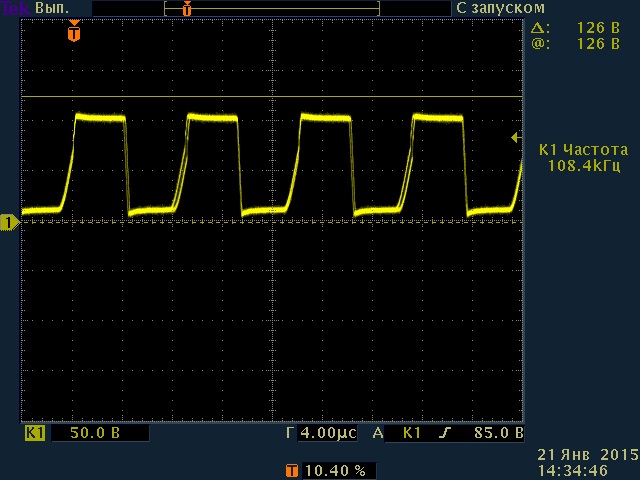Click the trigger level arrow on right edge
The width and height of the screenshot is (640, 480).
click(515, 137)
